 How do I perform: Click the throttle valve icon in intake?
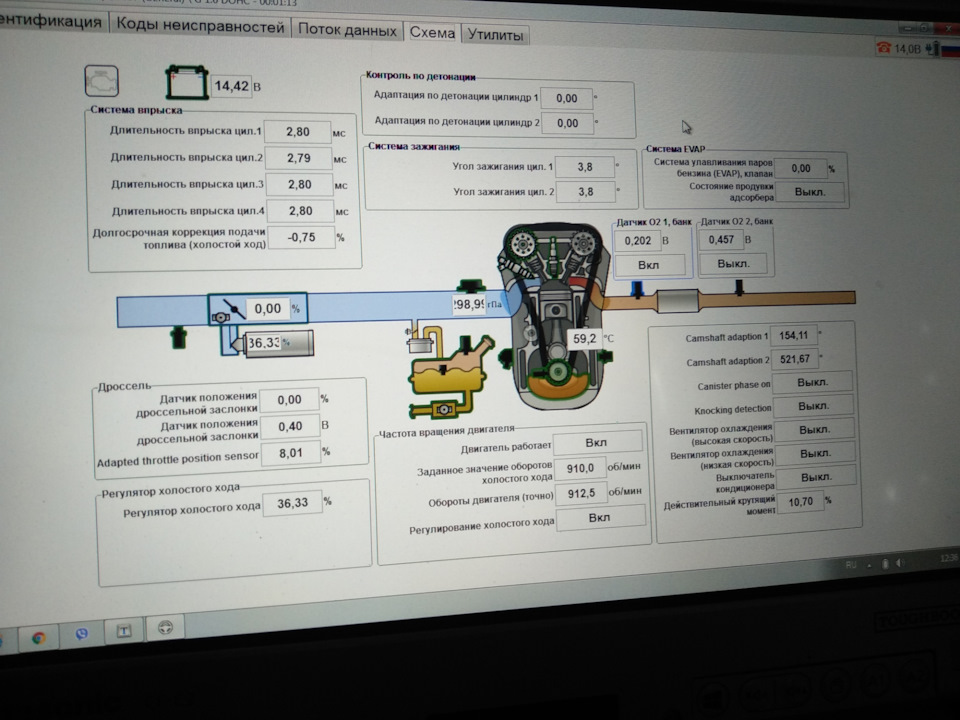233,309
